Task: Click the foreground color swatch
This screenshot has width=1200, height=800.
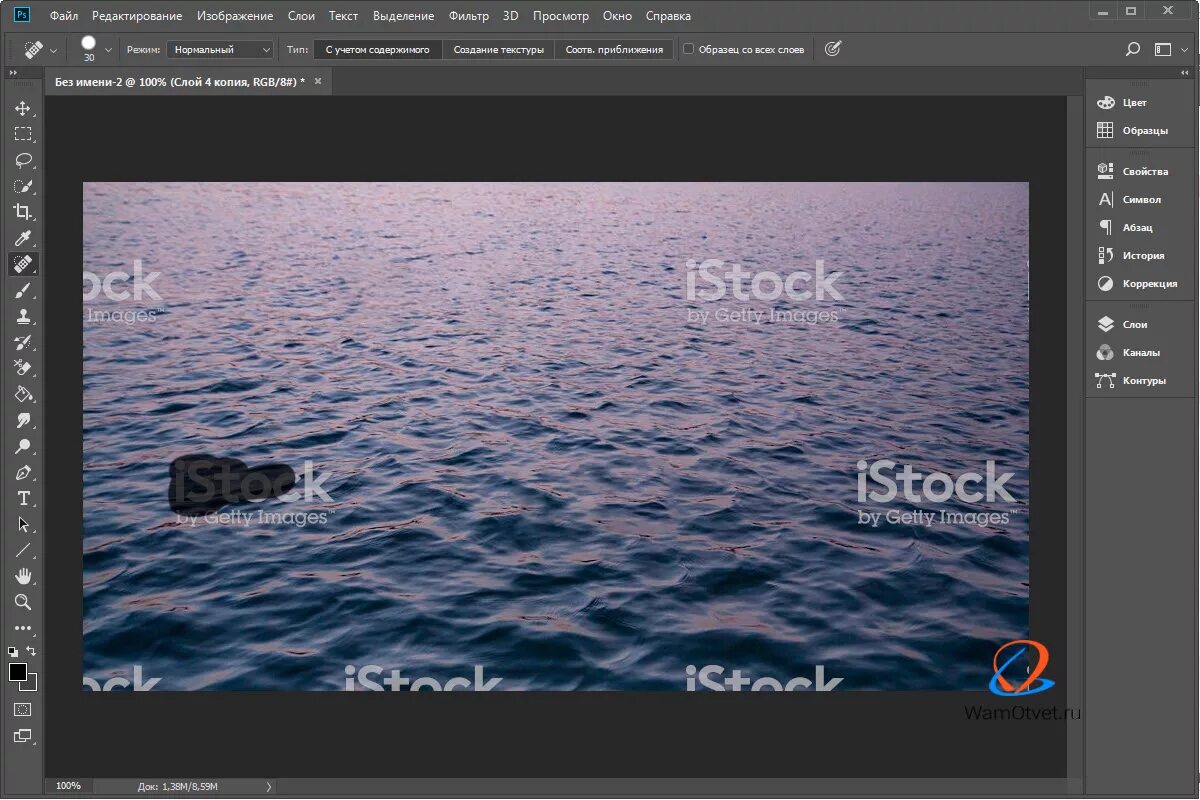Action: coord(17,672)
